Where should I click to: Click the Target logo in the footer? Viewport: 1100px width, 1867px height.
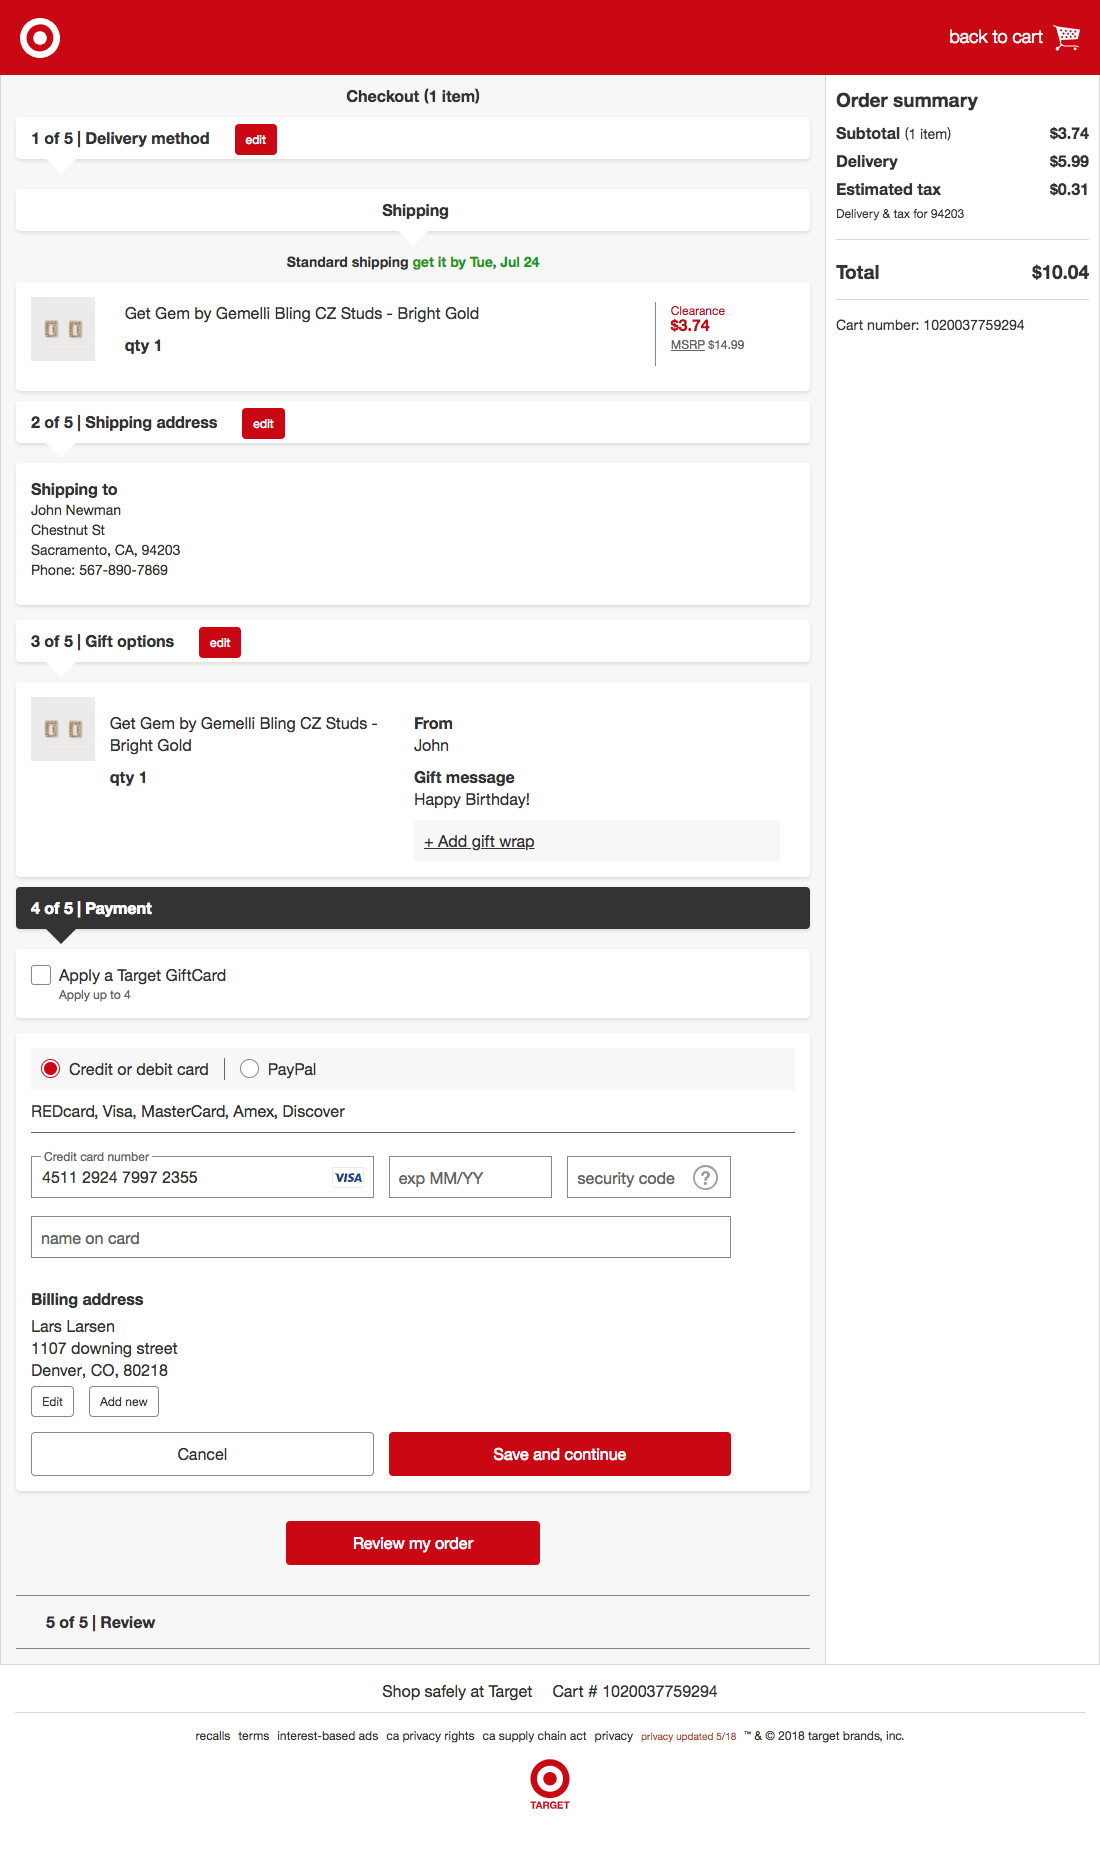(550, 1785)
